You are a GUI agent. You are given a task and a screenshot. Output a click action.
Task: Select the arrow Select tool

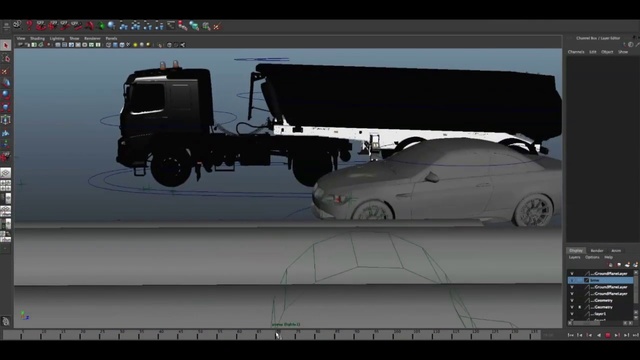pos(6,45)
